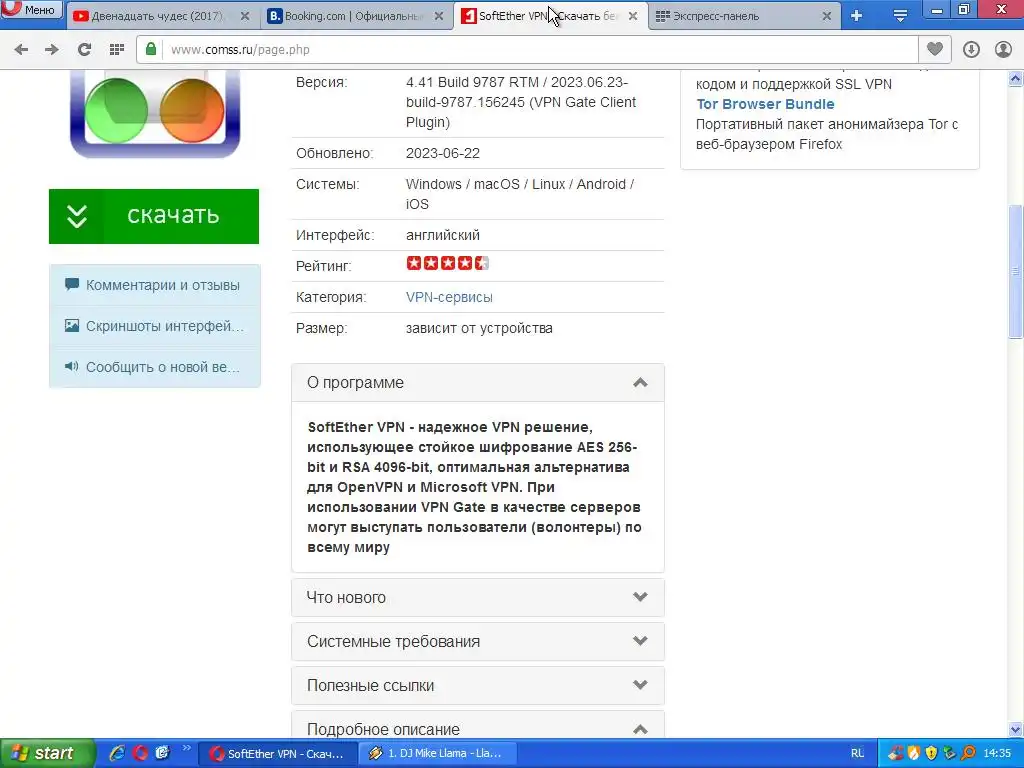
Task: Open DJ Mike Llama taskbar button
Action: 438,753
